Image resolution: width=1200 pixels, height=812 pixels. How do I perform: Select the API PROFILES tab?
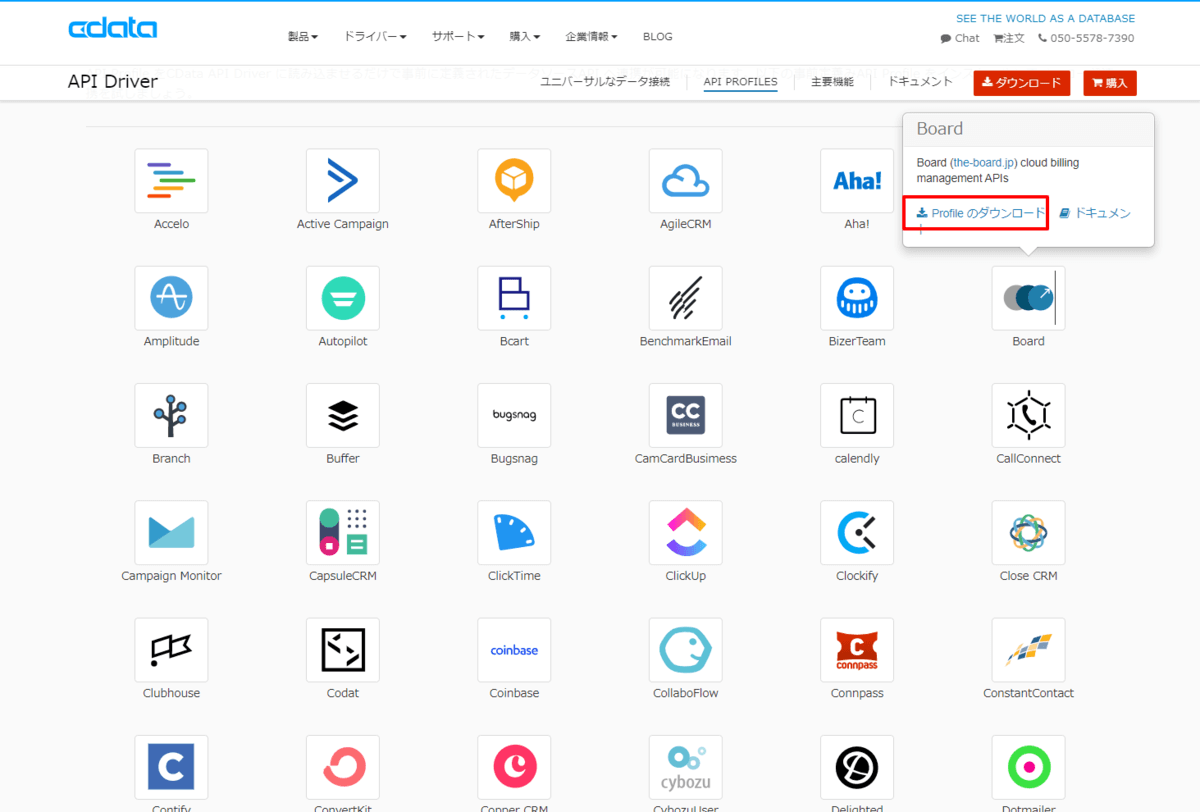[x=740, y=82]
